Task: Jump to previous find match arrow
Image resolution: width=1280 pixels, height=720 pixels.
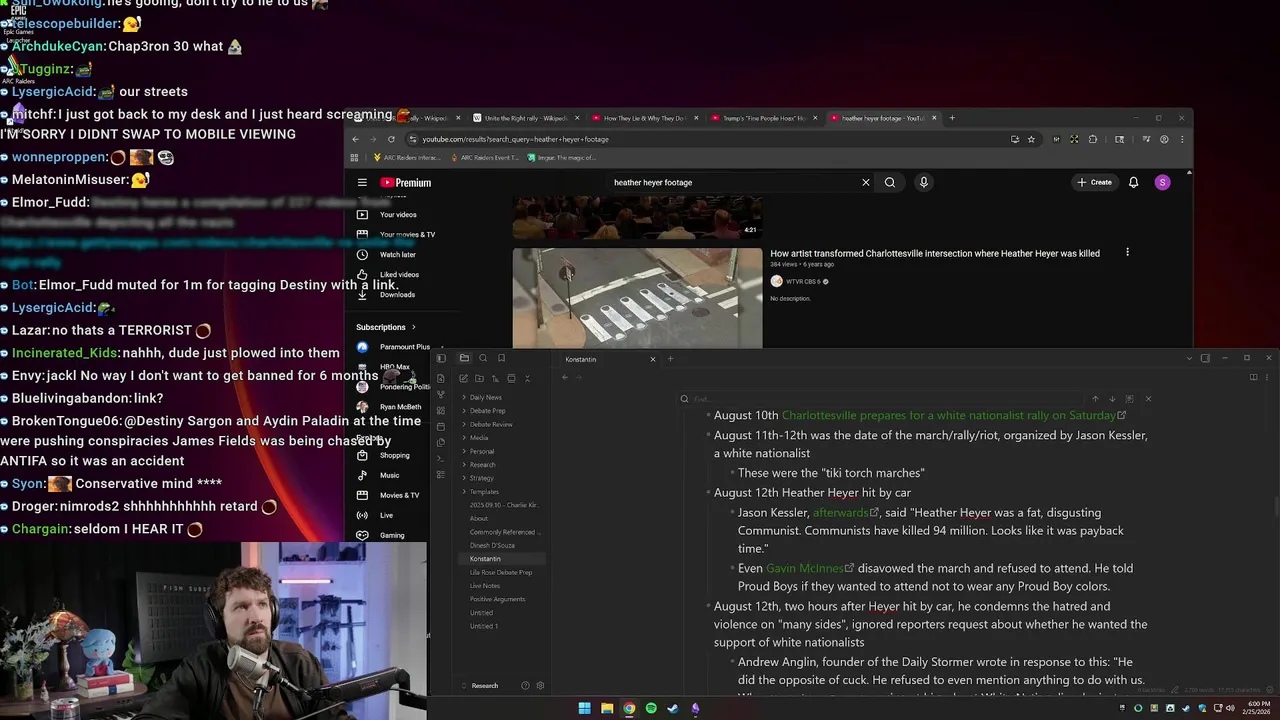Action: [1095, 399]
